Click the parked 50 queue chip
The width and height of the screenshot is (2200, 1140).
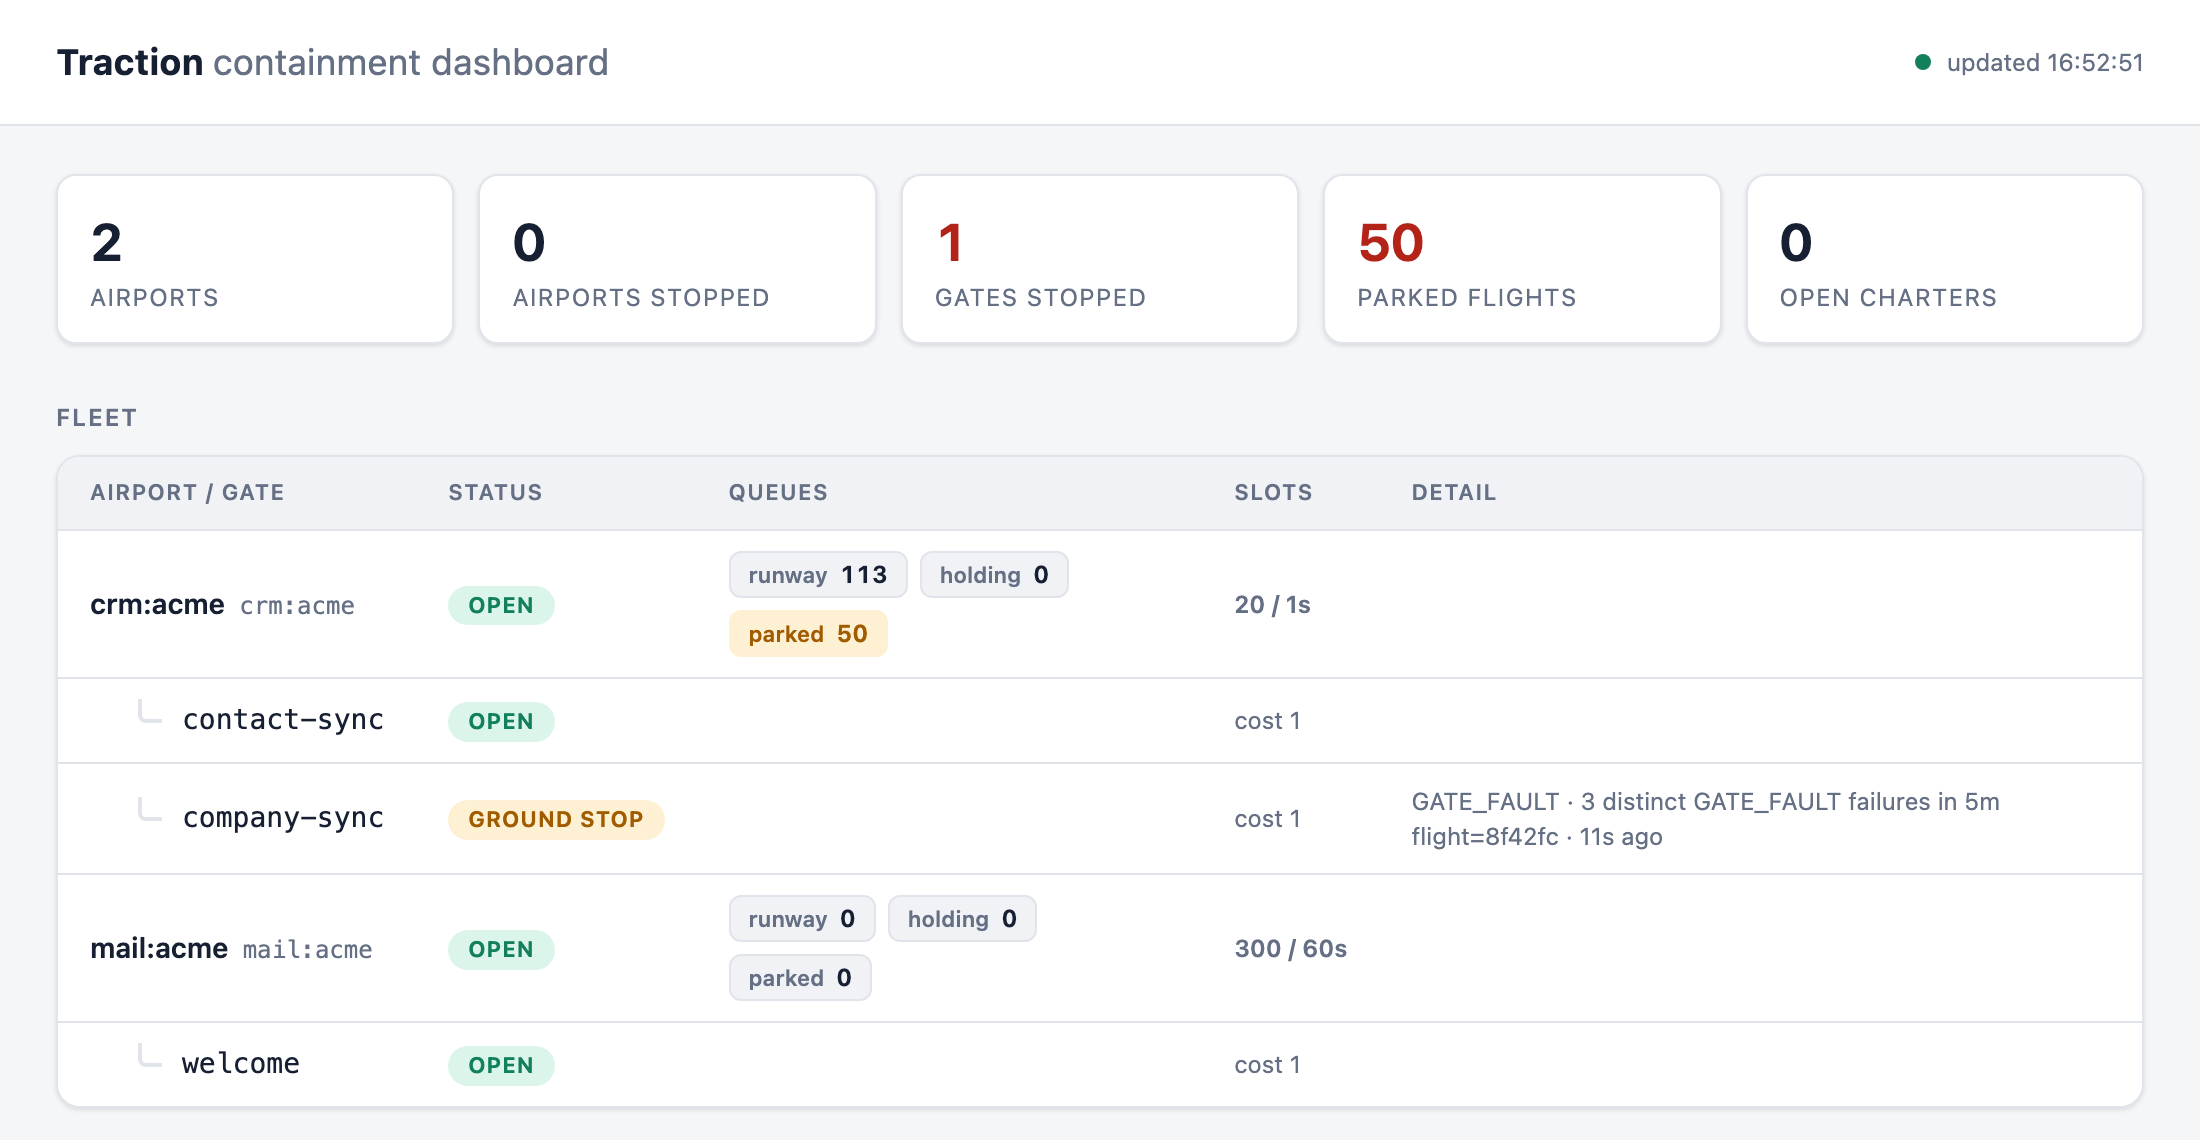tap(808, 634)
